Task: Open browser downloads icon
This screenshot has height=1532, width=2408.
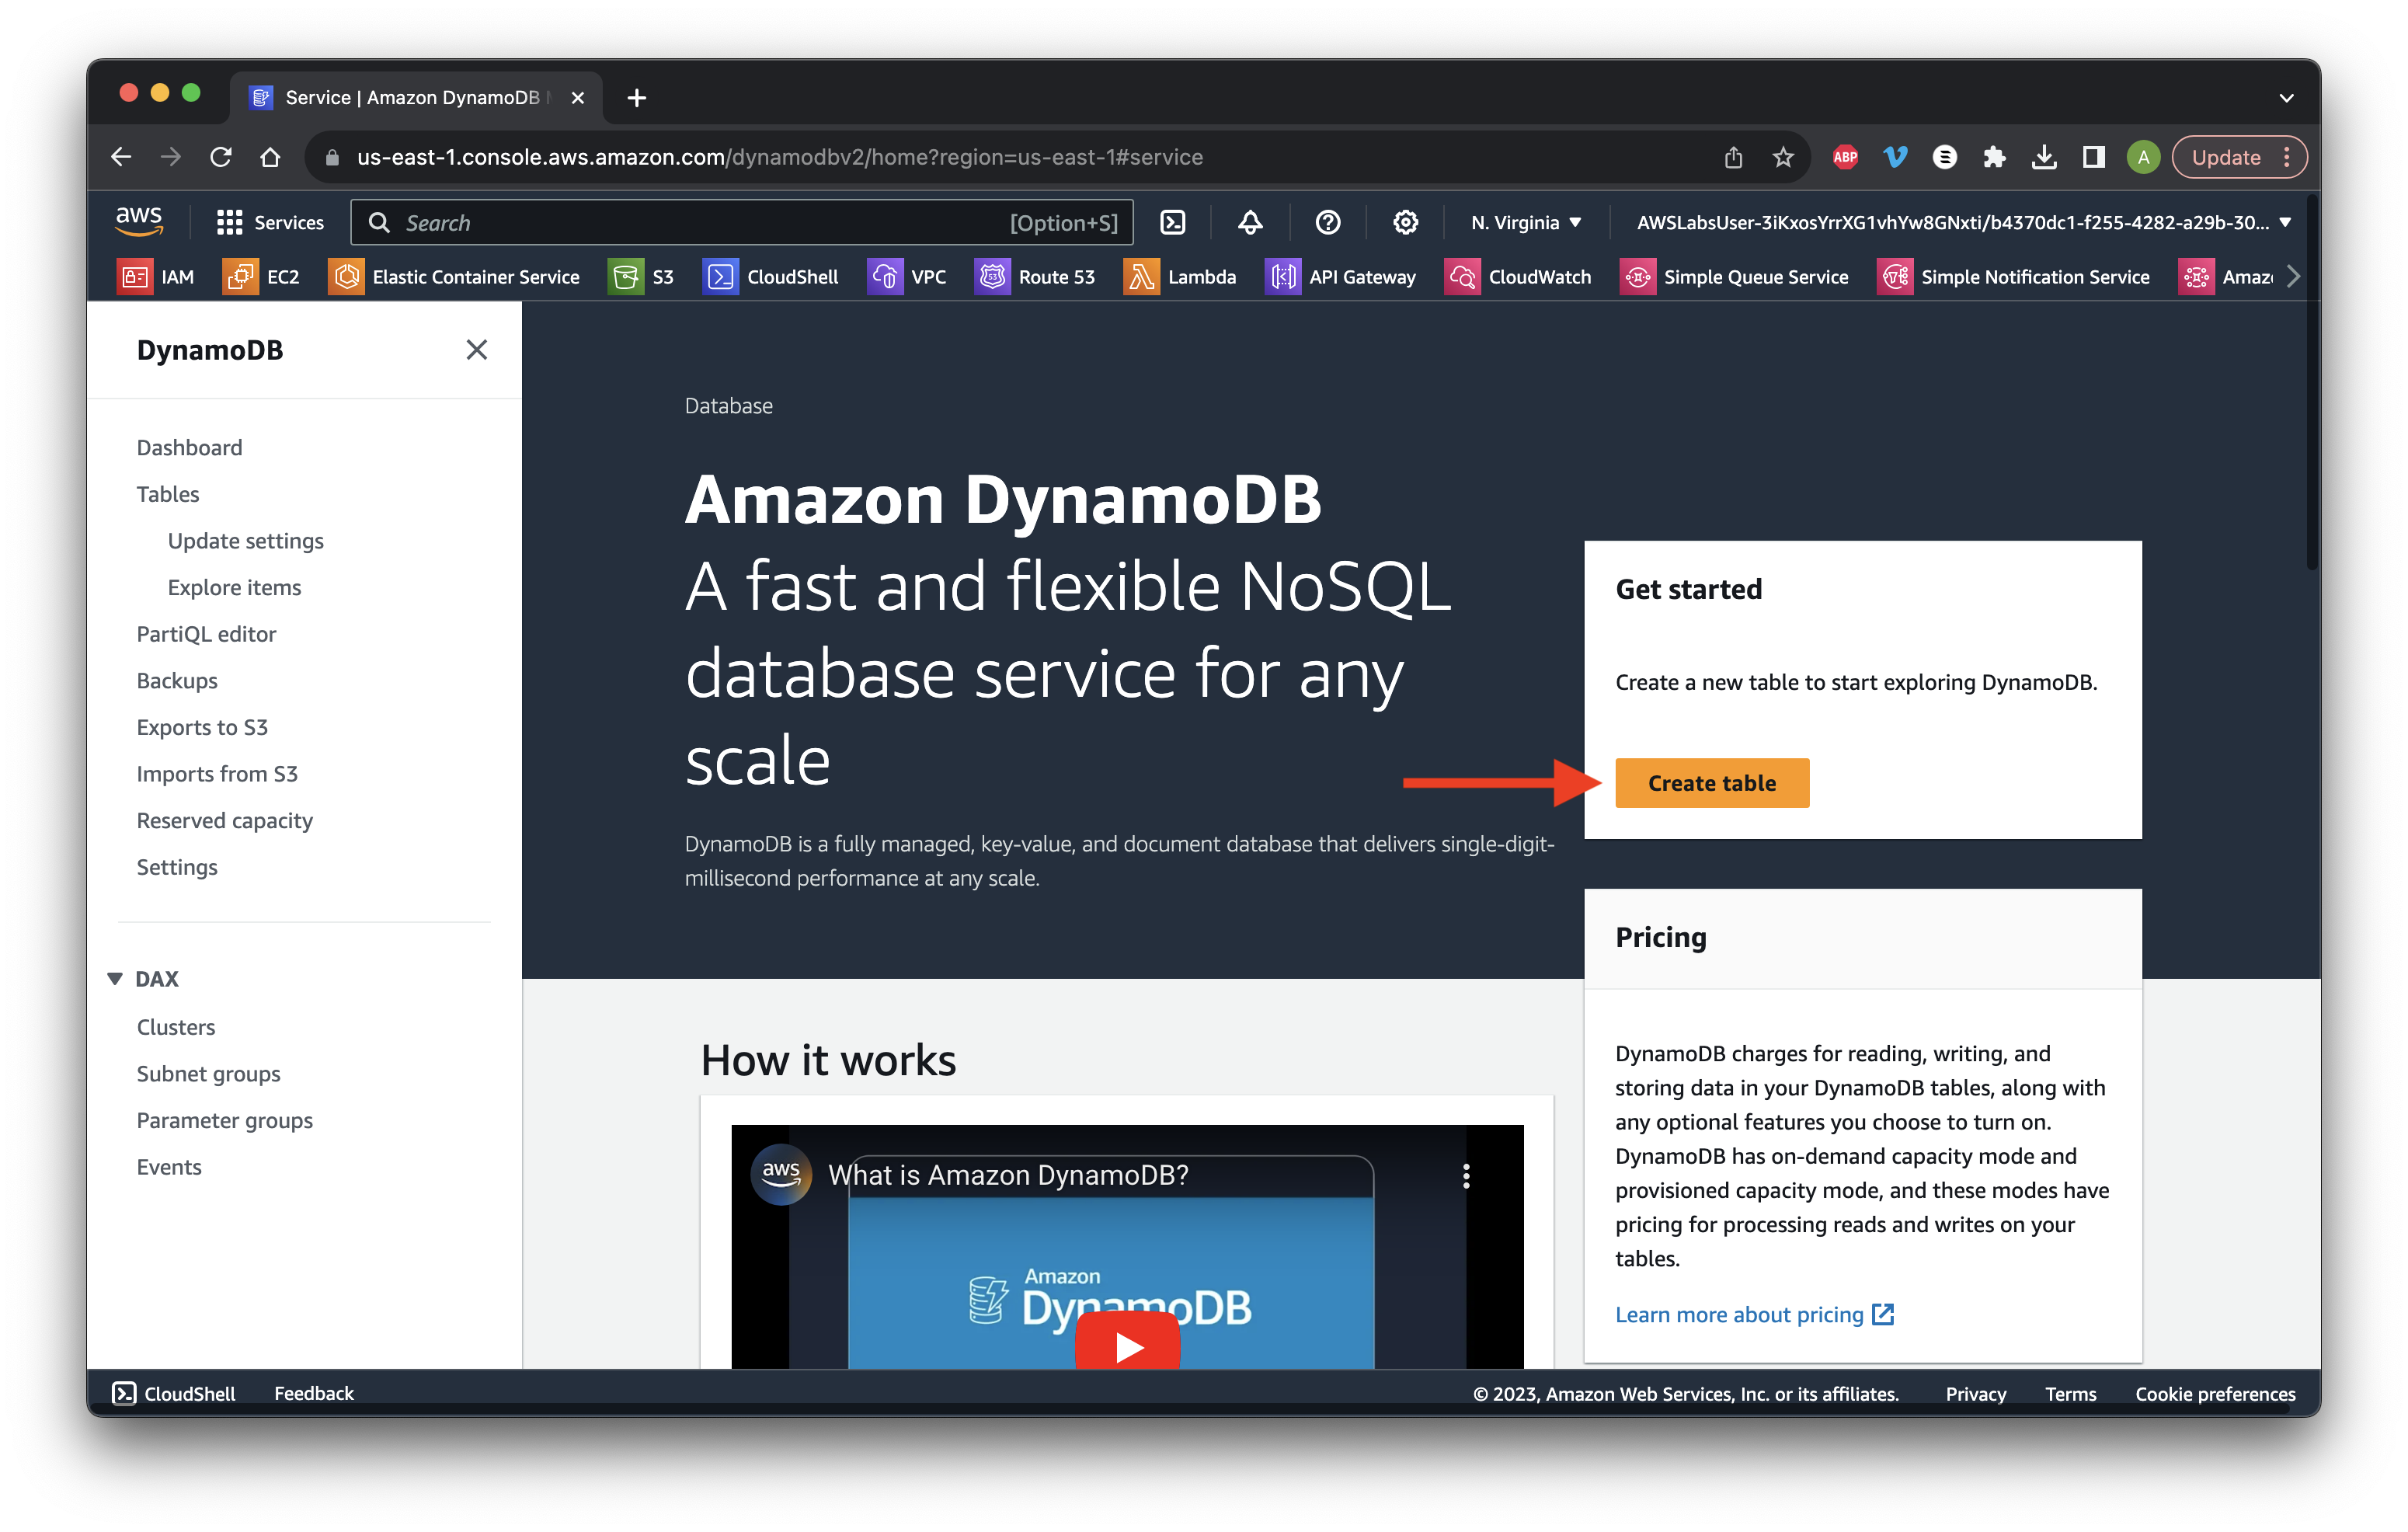Action: pos(2044,157)
